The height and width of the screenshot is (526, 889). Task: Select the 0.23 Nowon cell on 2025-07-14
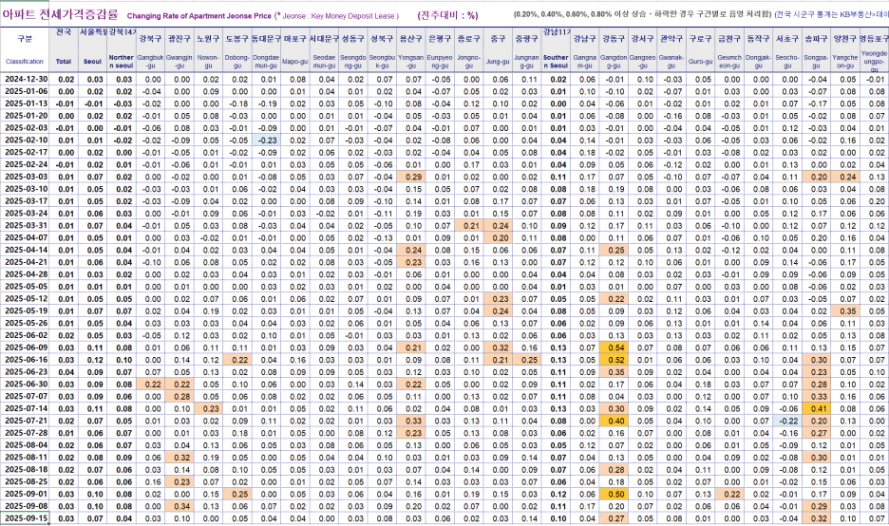click(x=208, y=409)
